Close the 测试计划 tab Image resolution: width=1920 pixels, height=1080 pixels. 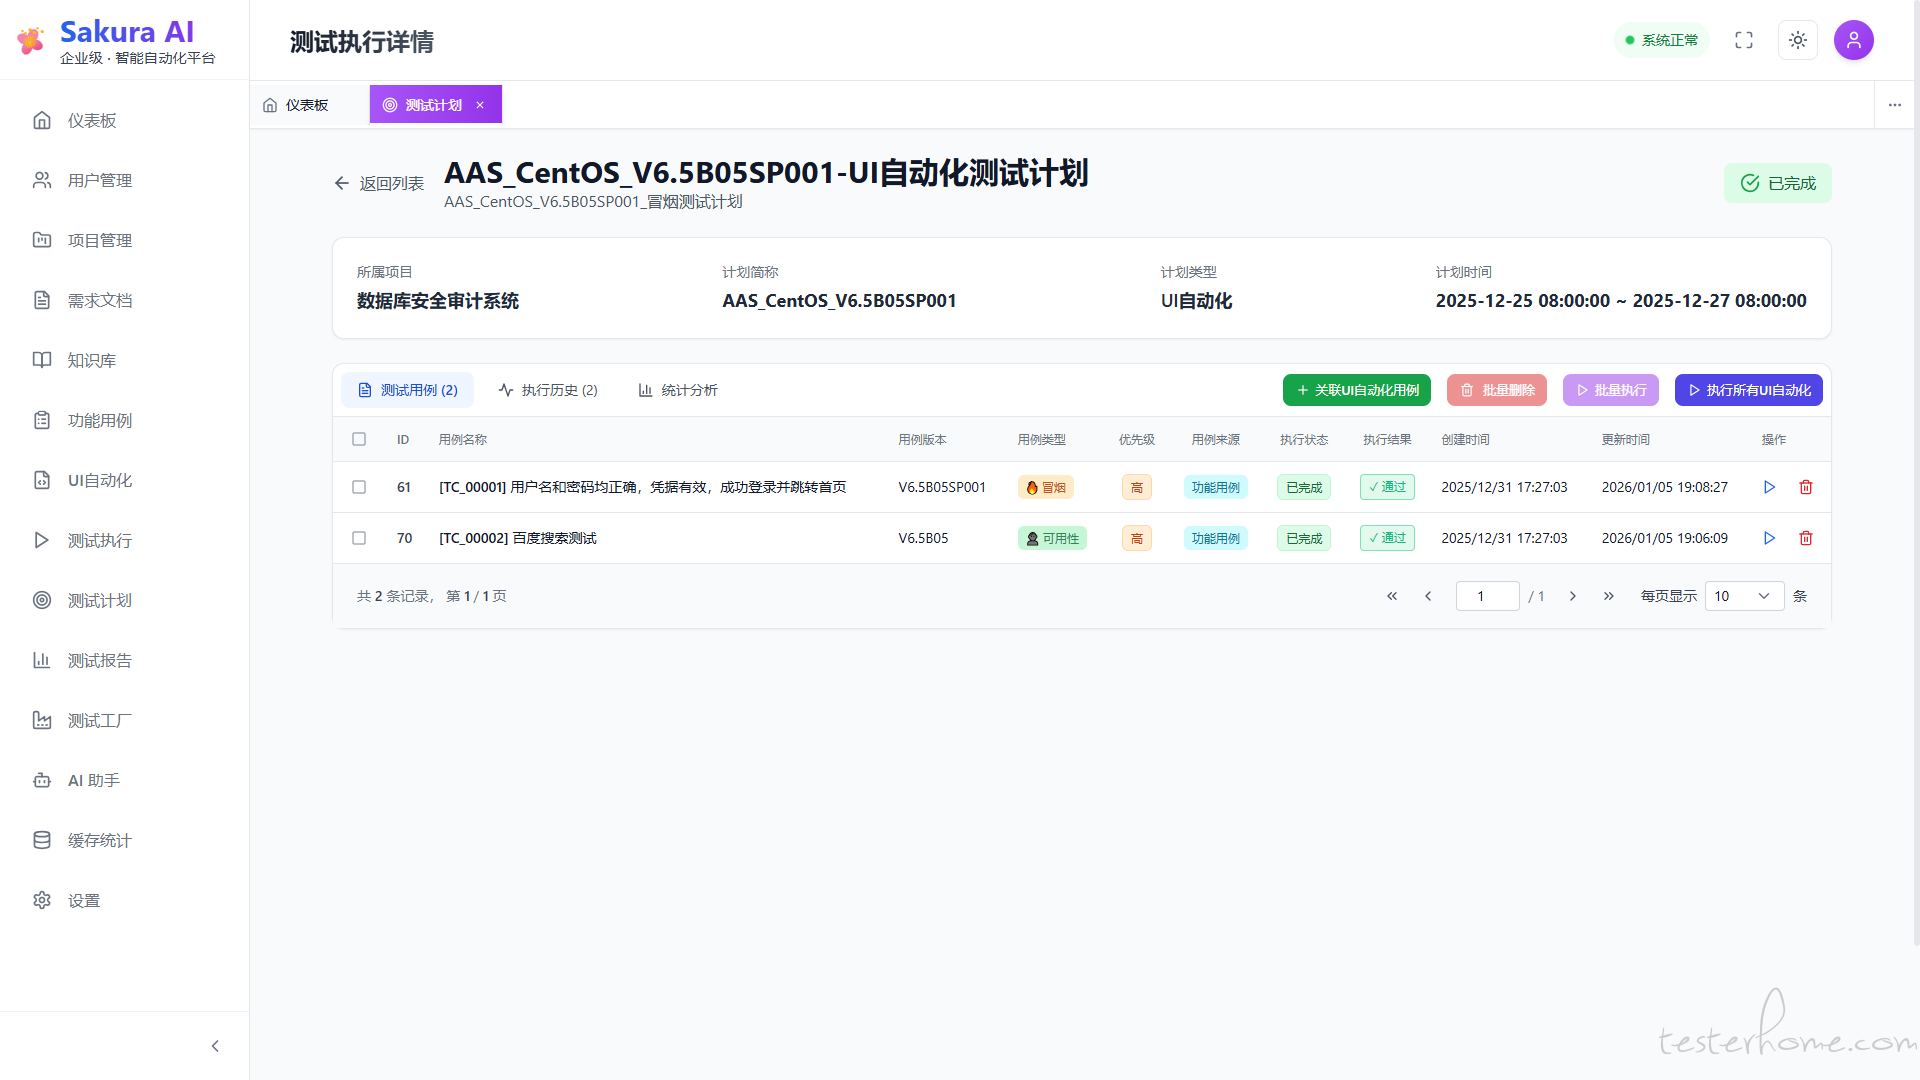[480, 105]
